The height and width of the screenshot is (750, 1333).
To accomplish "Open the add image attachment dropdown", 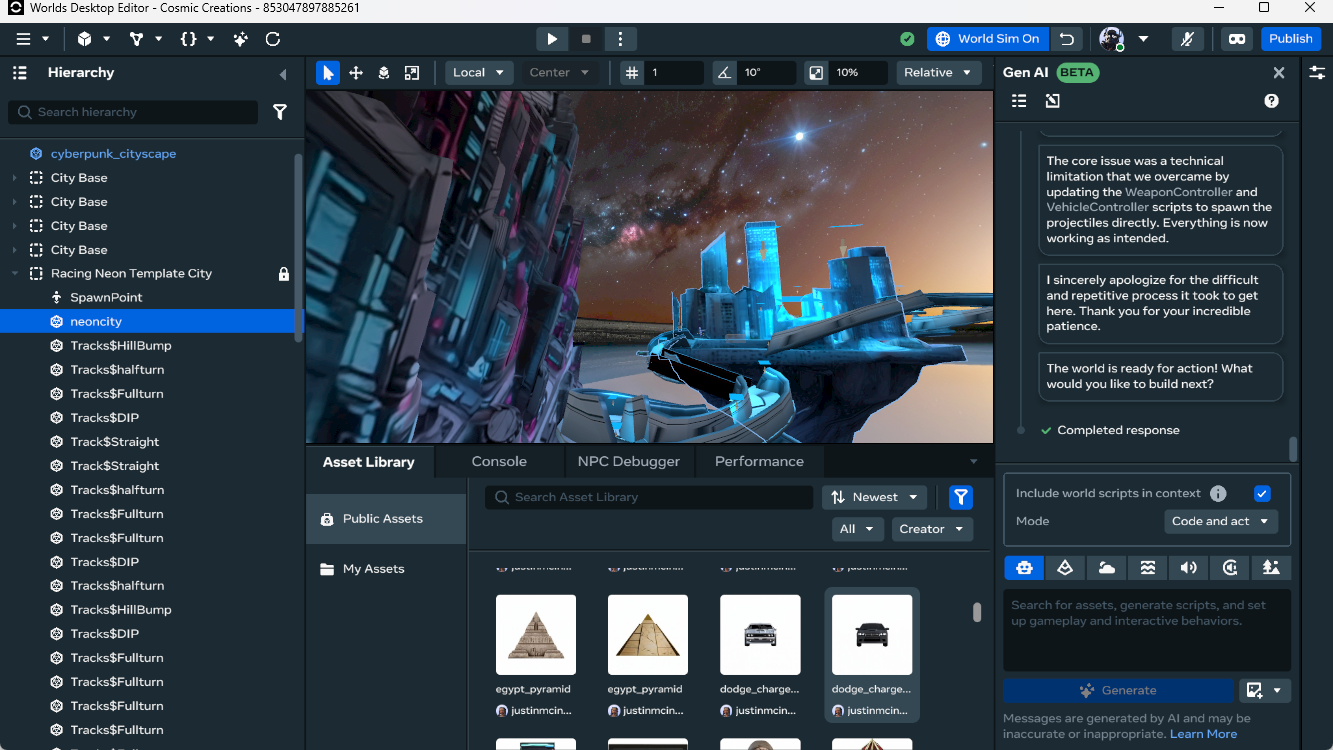I will tap(1264, 690).
